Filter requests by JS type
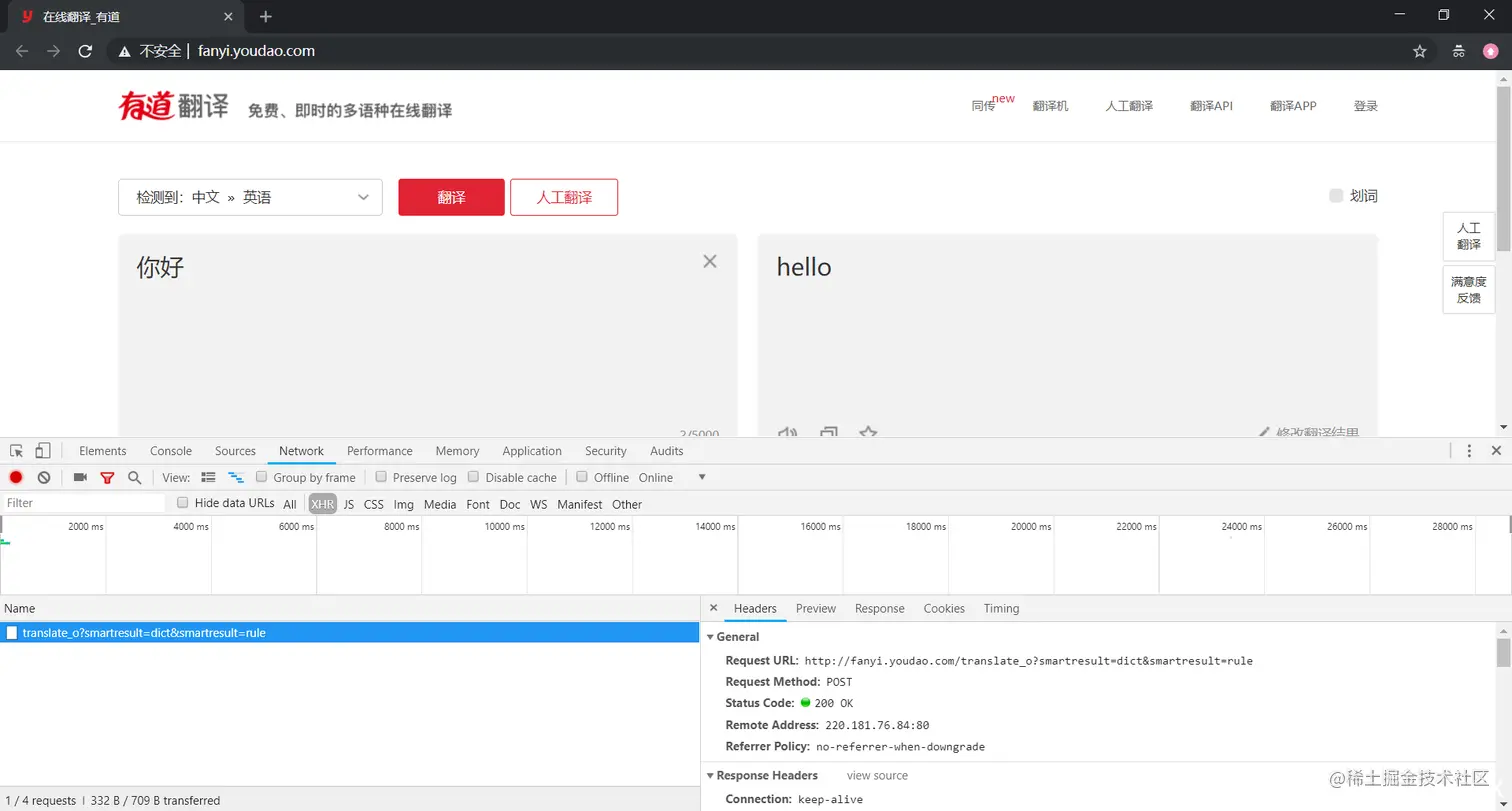Viewport: 1512px width, 811px height. [x=349, y=504]
